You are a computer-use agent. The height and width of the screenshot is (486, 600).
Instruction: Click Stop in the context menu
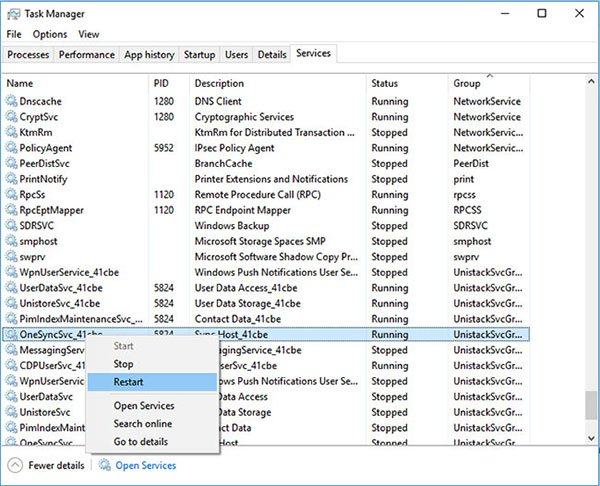(x=123, y=364)
